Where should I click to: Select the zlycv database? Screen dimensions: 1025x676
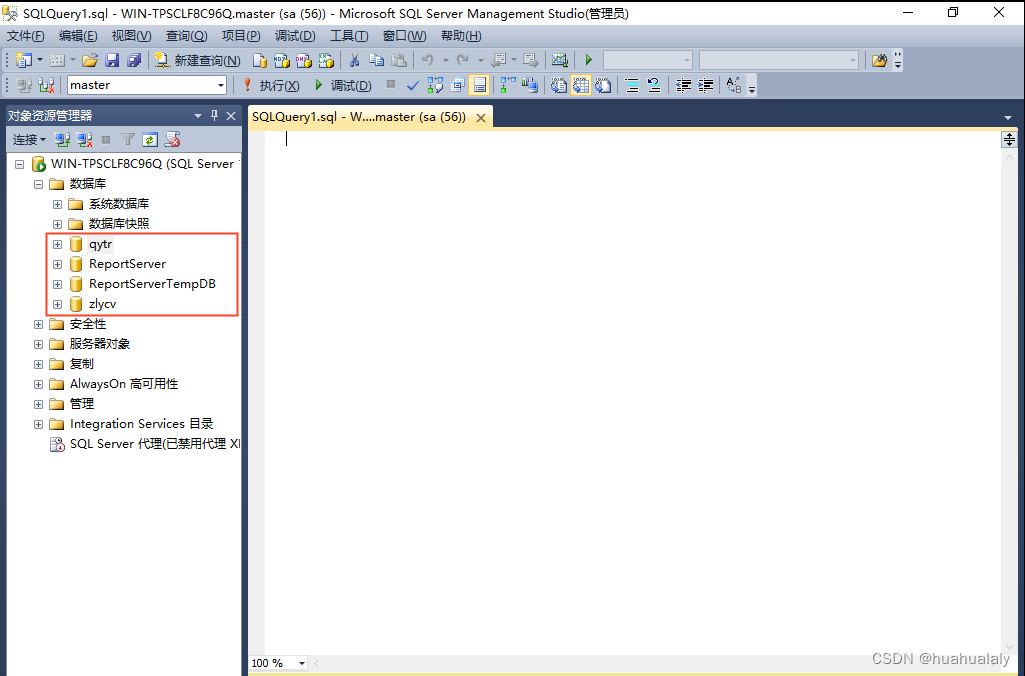pos(103,303)
